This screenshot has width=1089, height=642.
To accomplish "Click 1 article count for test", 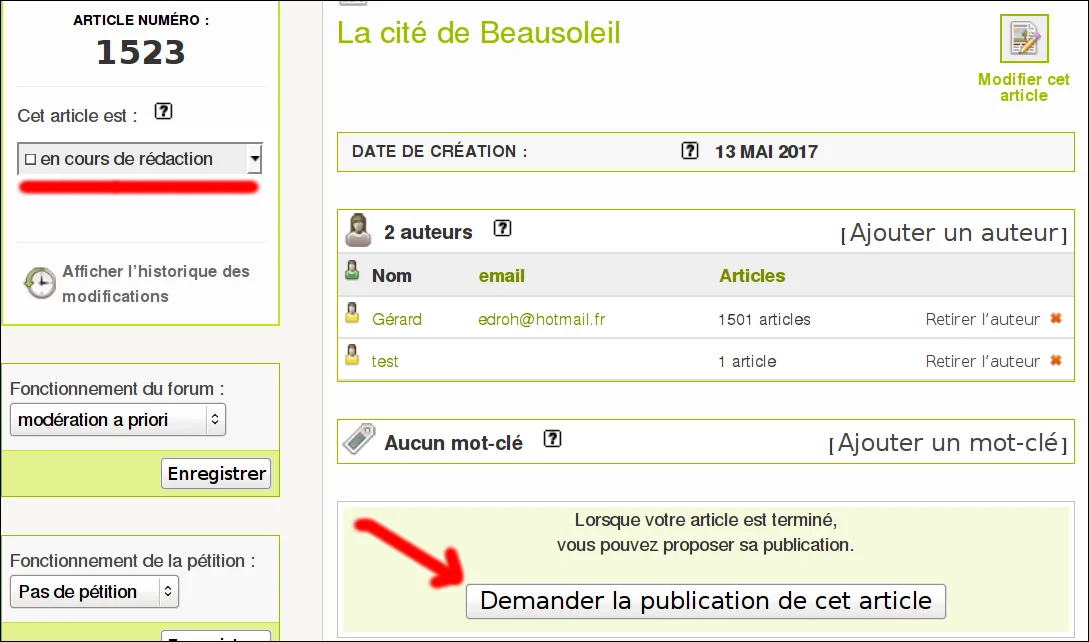I will point(747,361).
